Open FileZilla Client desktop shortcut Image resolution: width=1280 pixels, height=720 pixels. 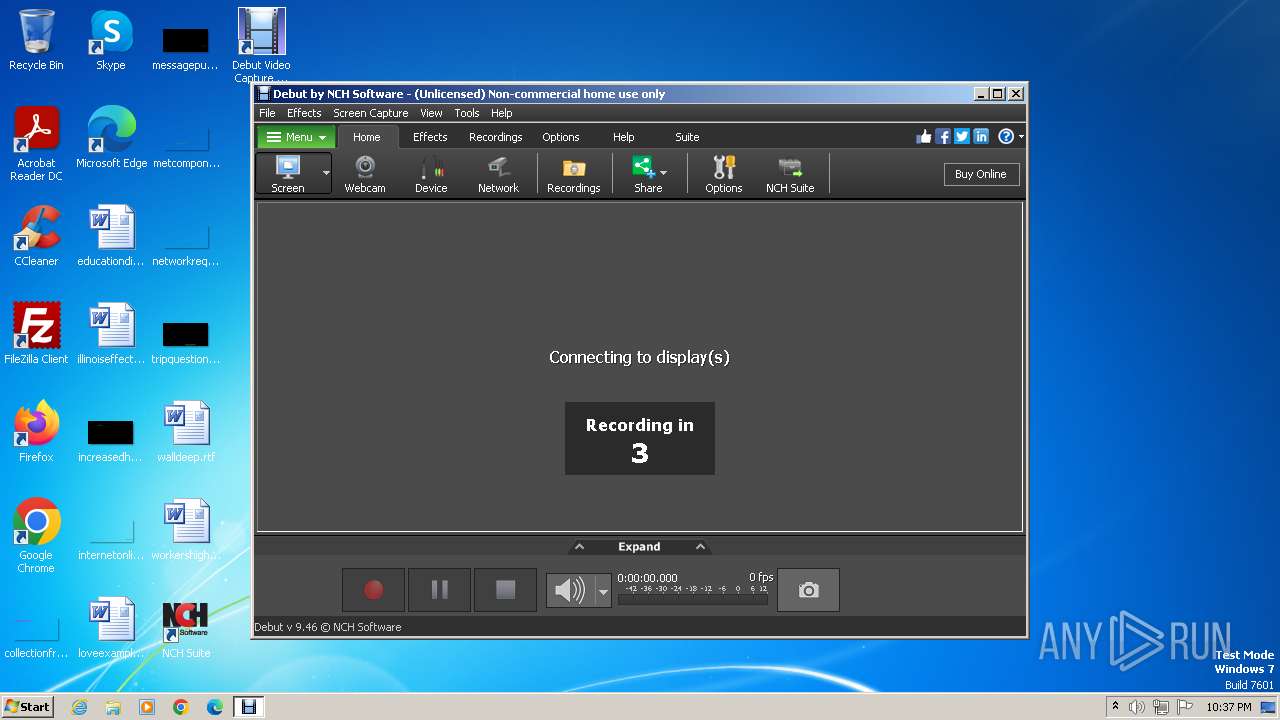(36, 334)
